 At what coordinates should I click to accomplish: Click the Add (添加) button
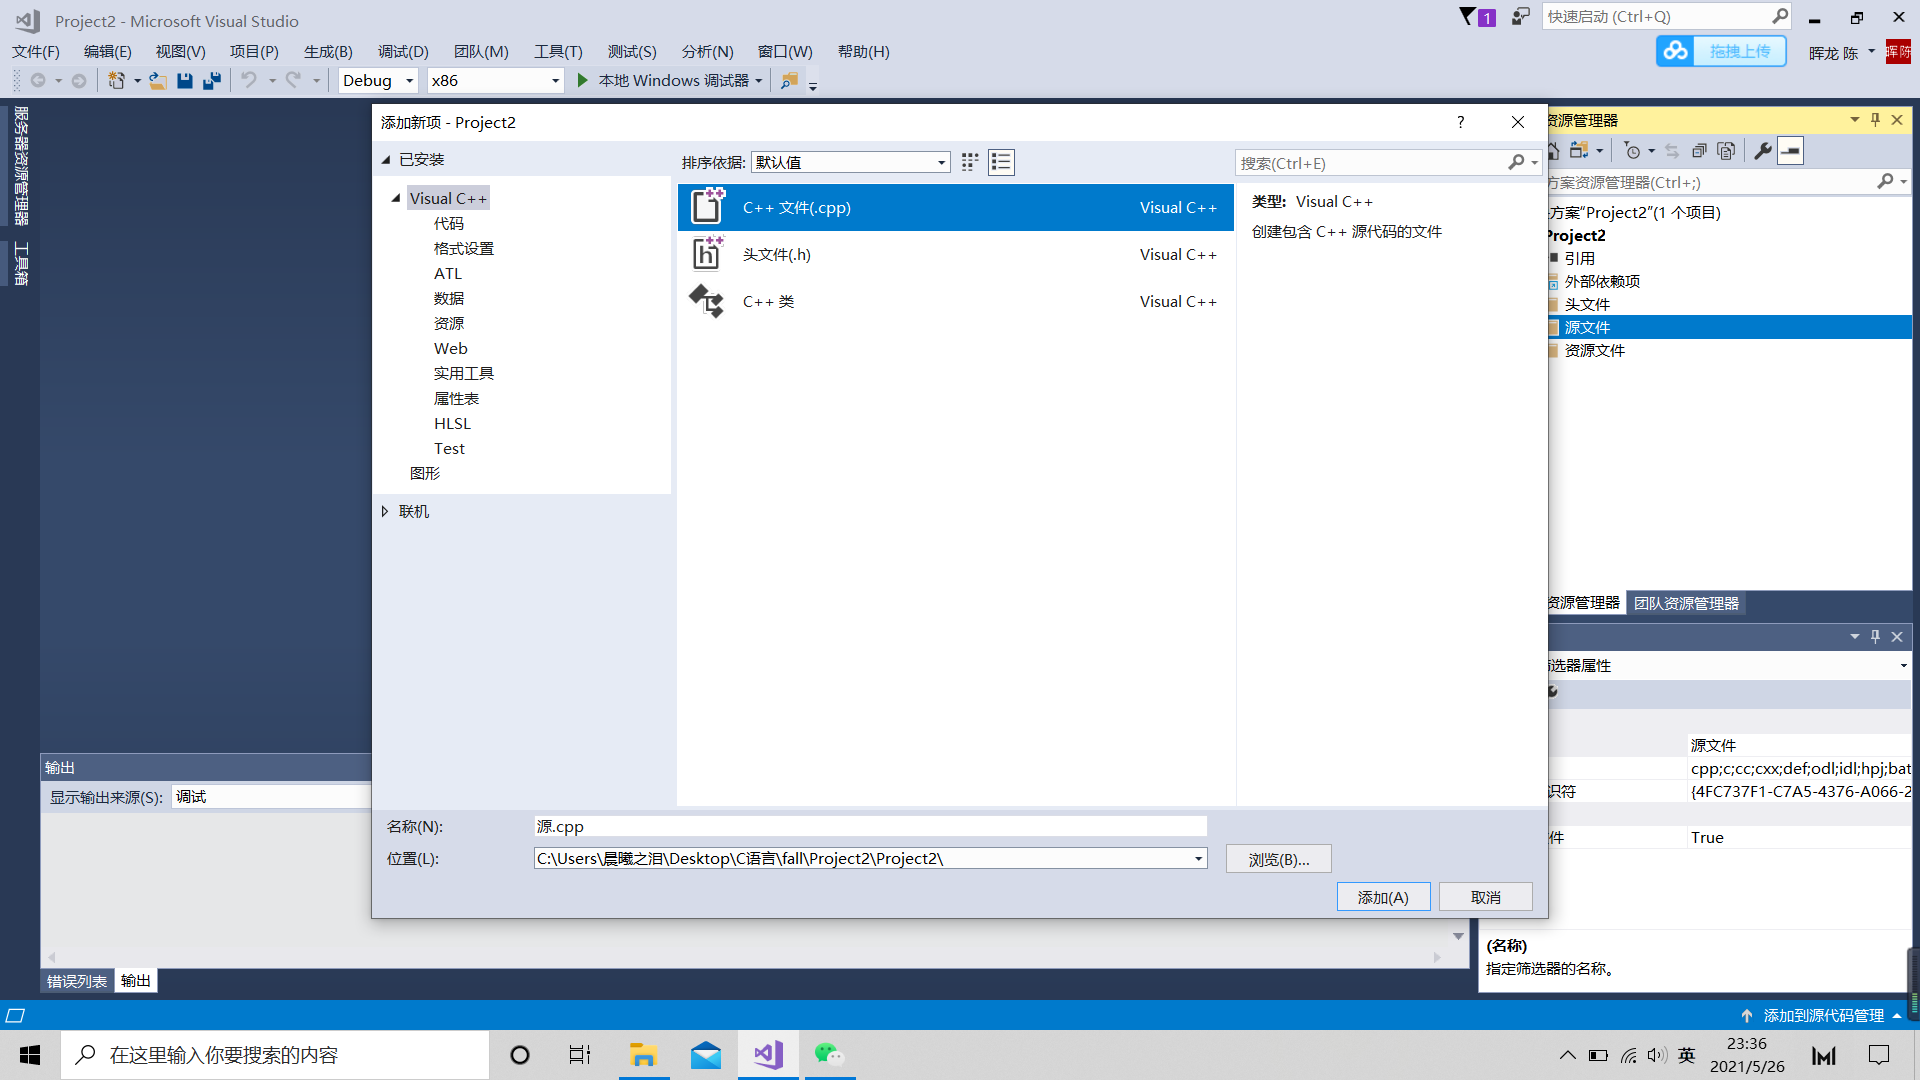pyautogui.click(x=1382, y=897)
